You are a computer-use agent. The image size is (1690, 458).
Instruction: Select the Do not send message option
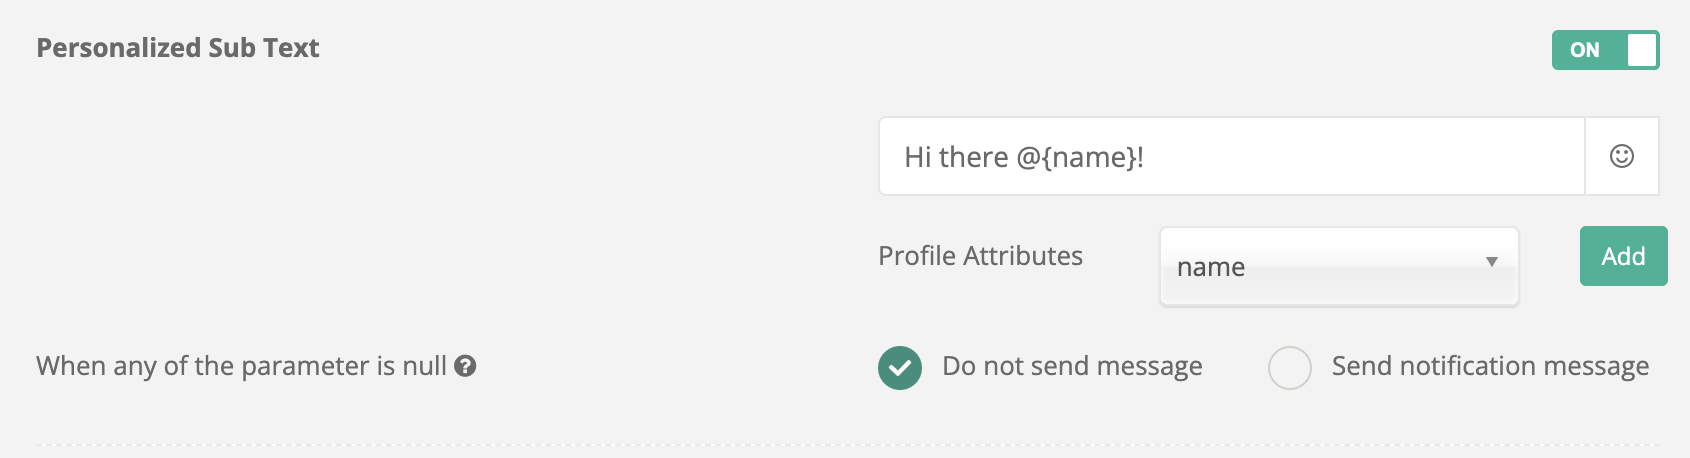900,367
